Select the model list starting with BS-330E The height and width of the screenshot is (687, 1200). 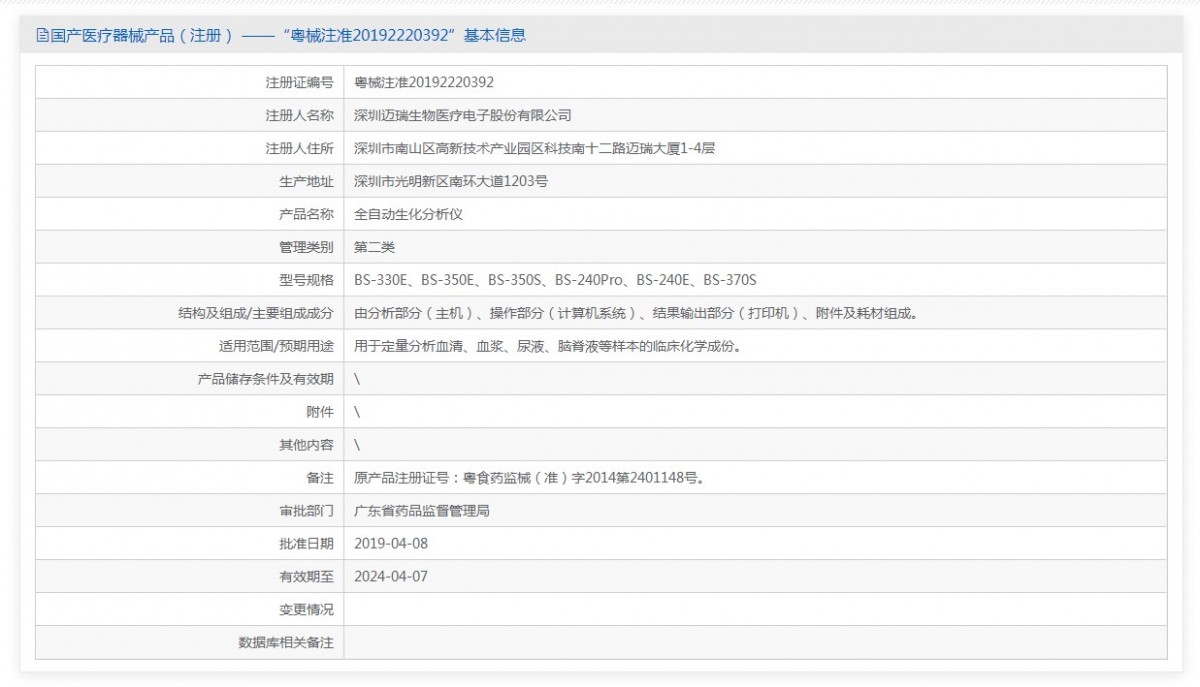[556, 280]
